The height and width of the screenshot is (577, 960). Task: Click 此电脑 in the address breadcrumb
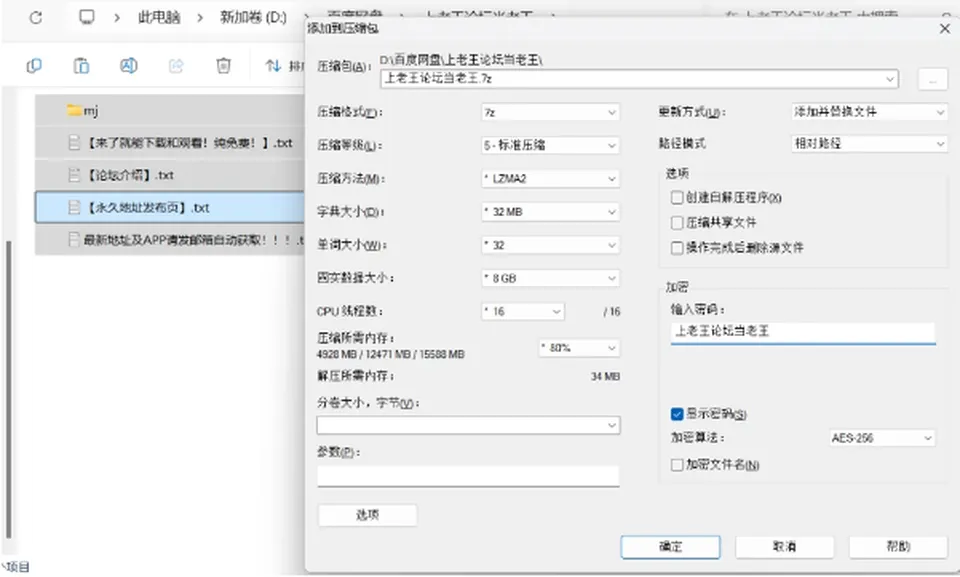159,17
